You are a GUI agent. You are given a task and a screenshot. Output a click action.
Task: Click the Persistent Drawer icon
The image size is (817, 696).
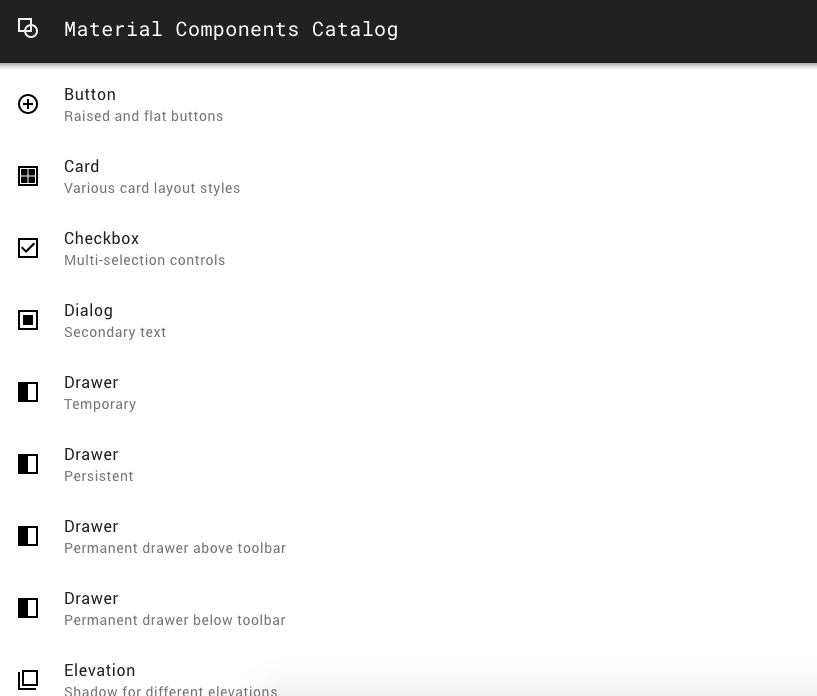coord(28,464)
